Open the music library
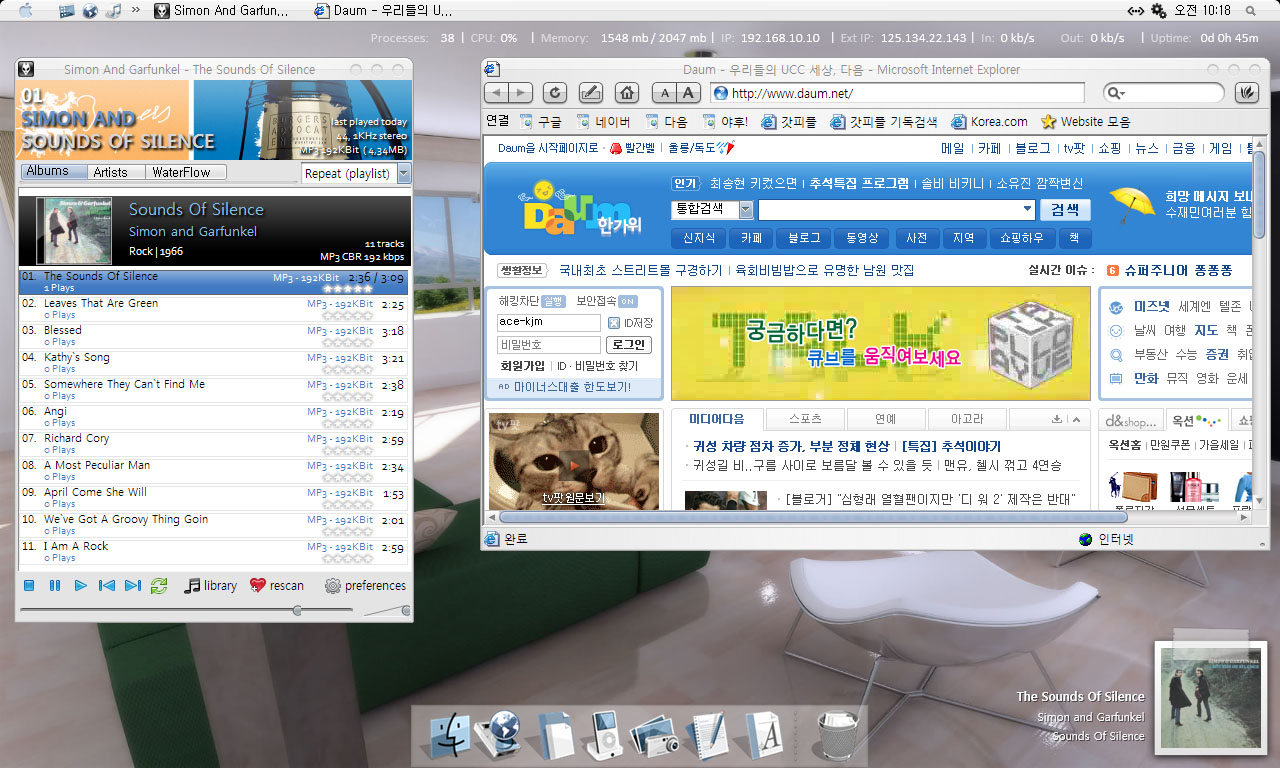The width and height of the screenshot is (1280, 768). tap(210, 585)
